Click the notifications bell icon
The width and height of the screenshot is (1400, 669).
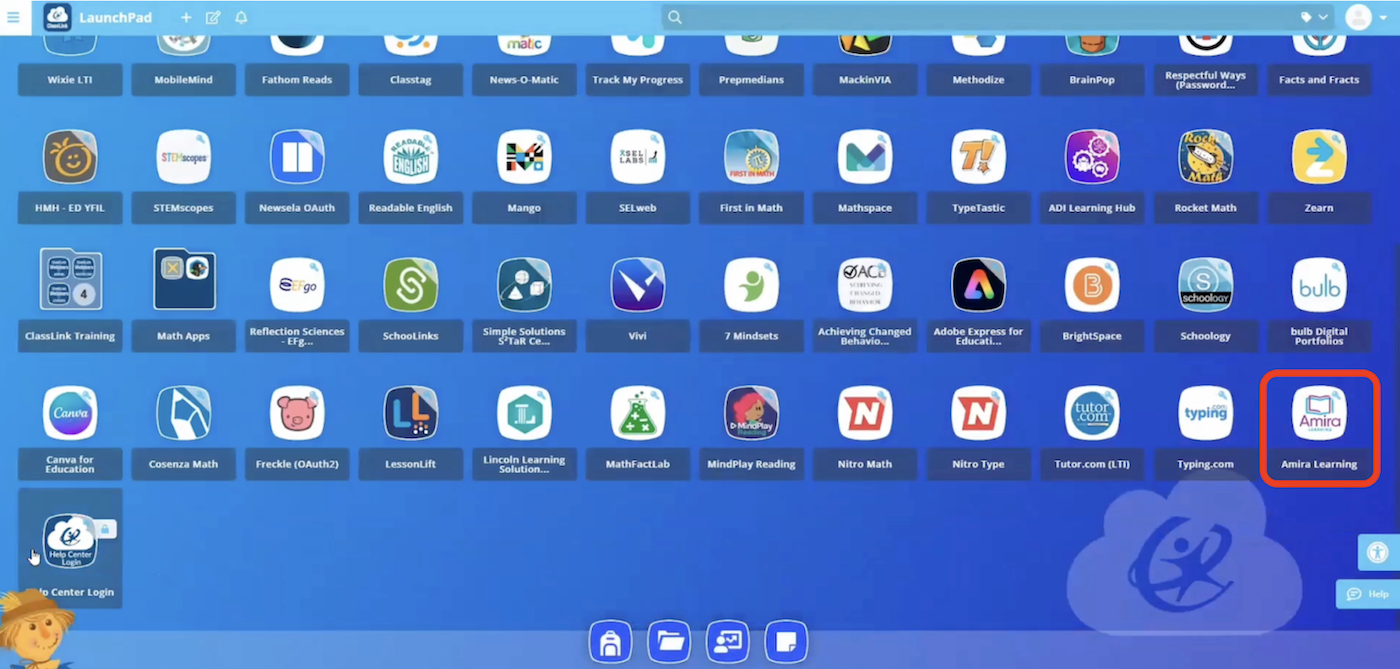241,18
